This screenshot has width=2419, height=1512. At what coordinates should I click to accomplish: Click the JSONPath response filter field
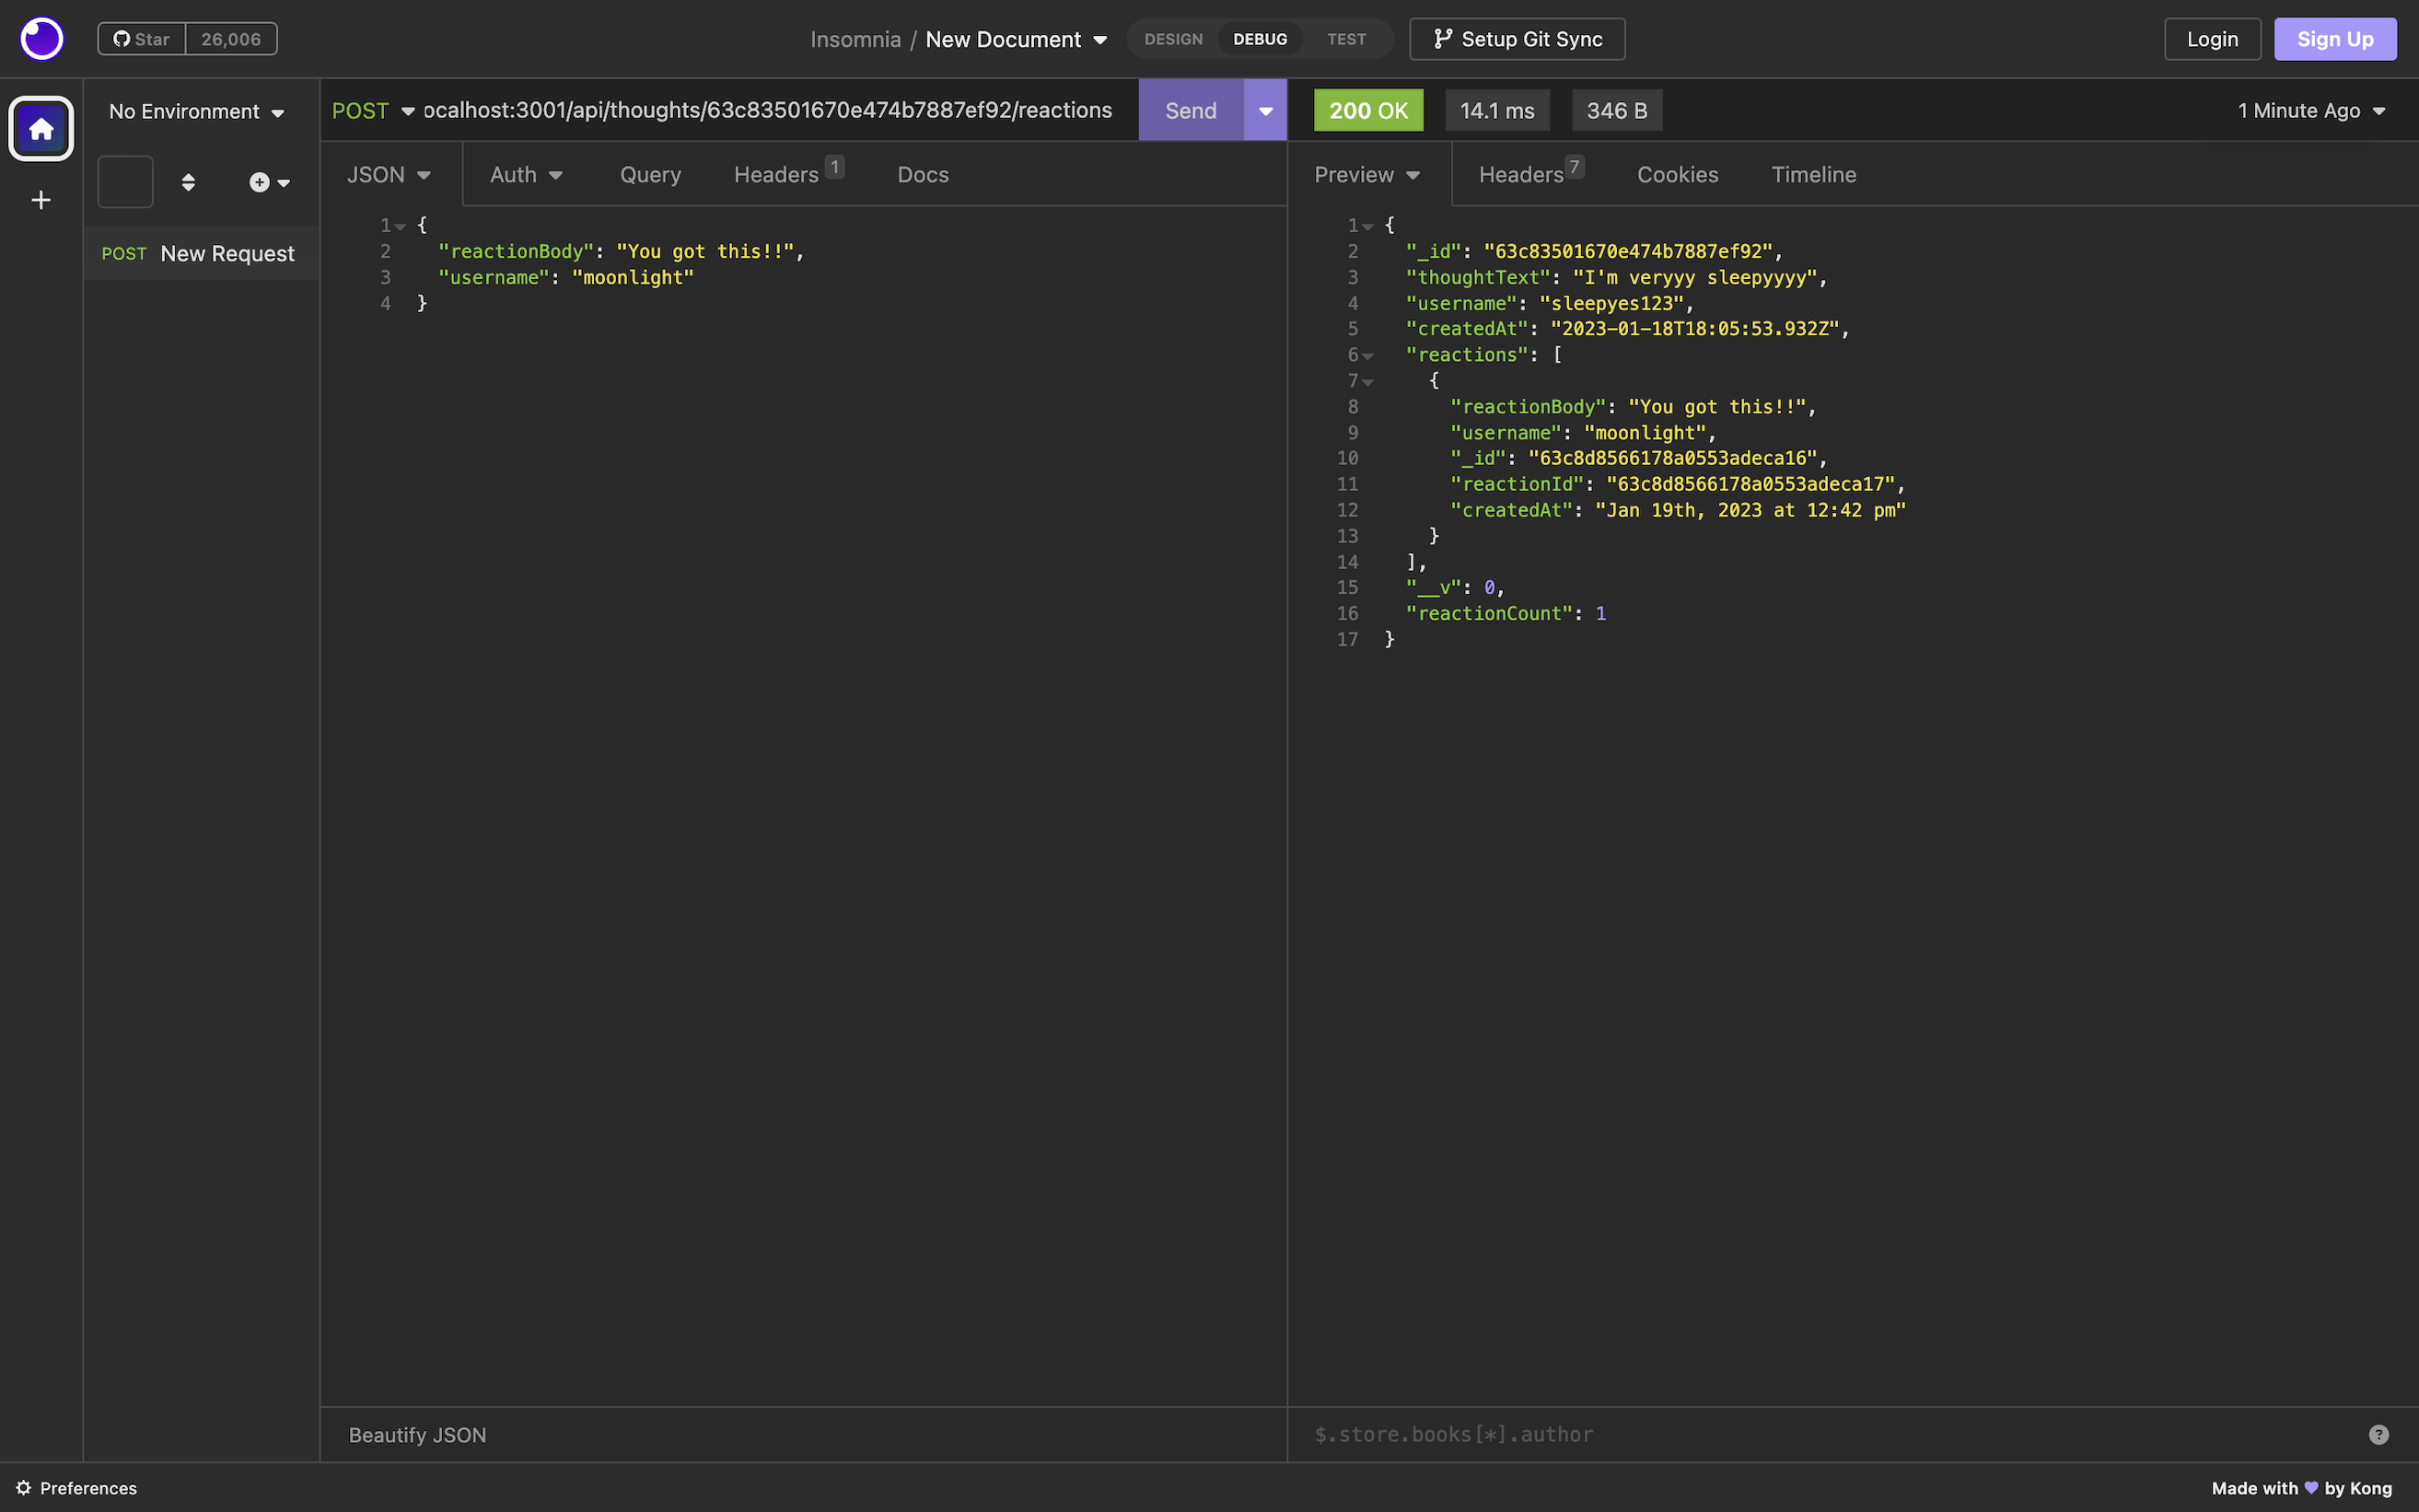click(1820, 1434)
